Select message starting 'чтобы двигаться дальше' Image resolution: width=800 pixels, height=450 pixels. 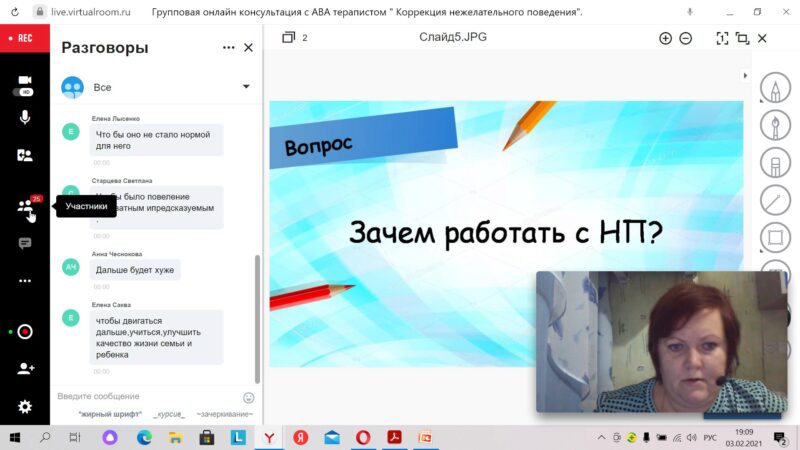point(157,337)
